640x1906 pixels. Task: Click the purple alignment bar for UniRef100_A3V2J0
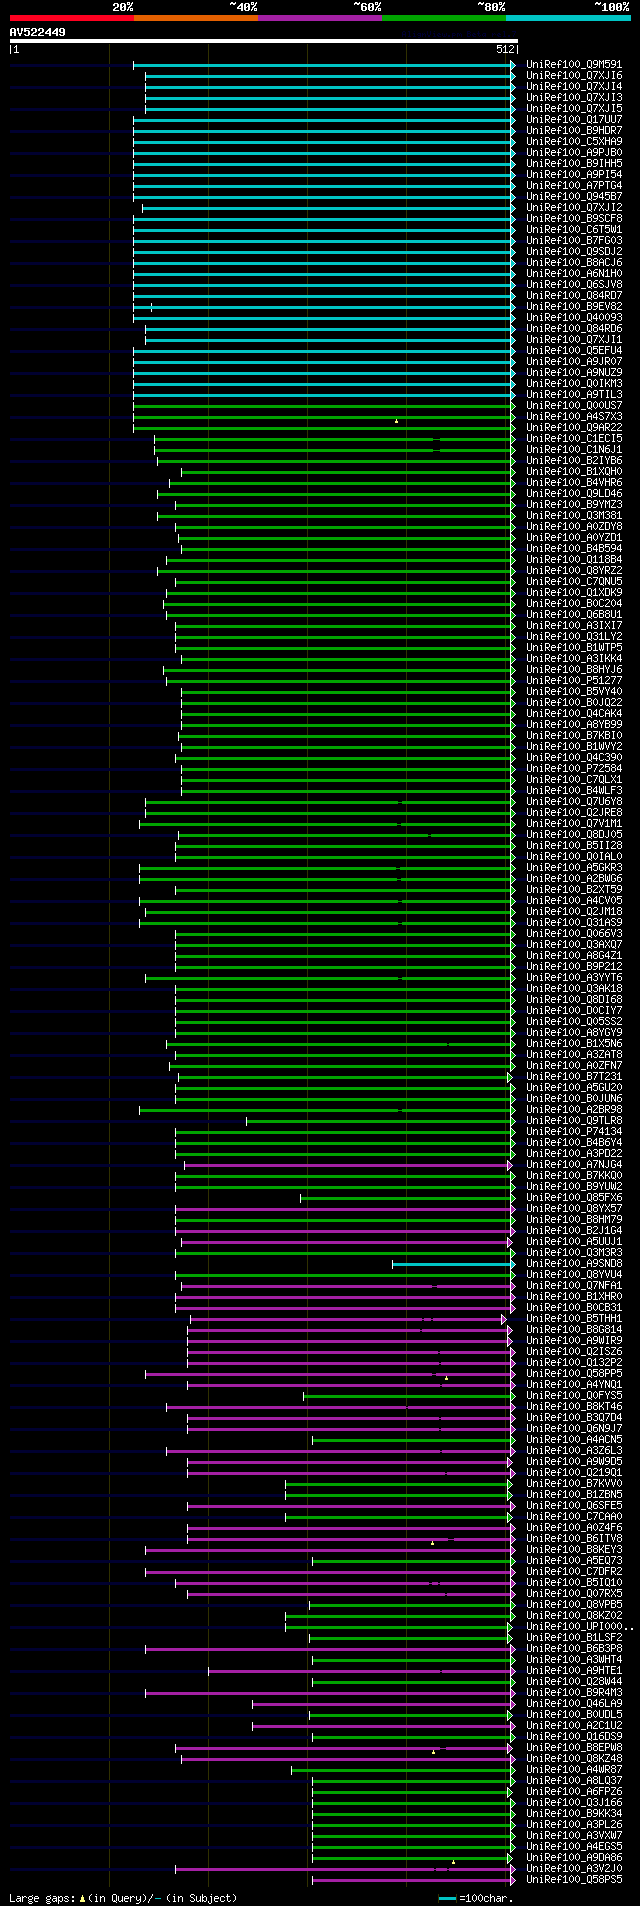(x=346, y=1869)
